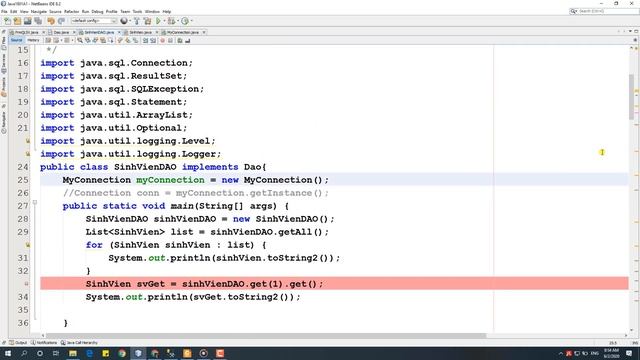Viewport: 640px width, 360px height.
Task: Expand the Run project dropdown arrow
Action: coord(164,21)
